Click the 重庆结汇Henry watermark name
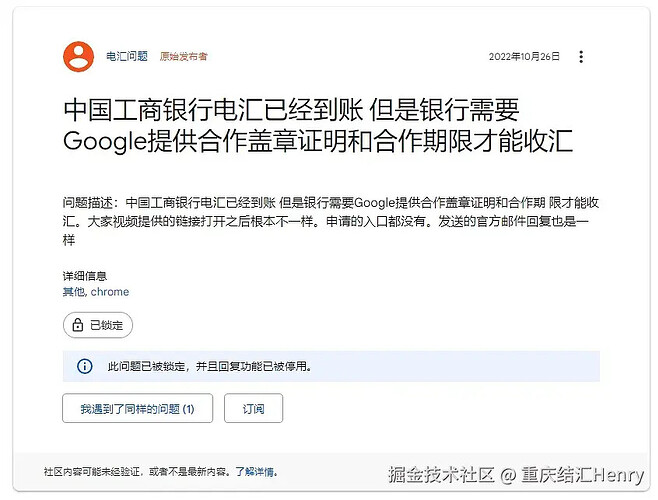 [582, 475]
